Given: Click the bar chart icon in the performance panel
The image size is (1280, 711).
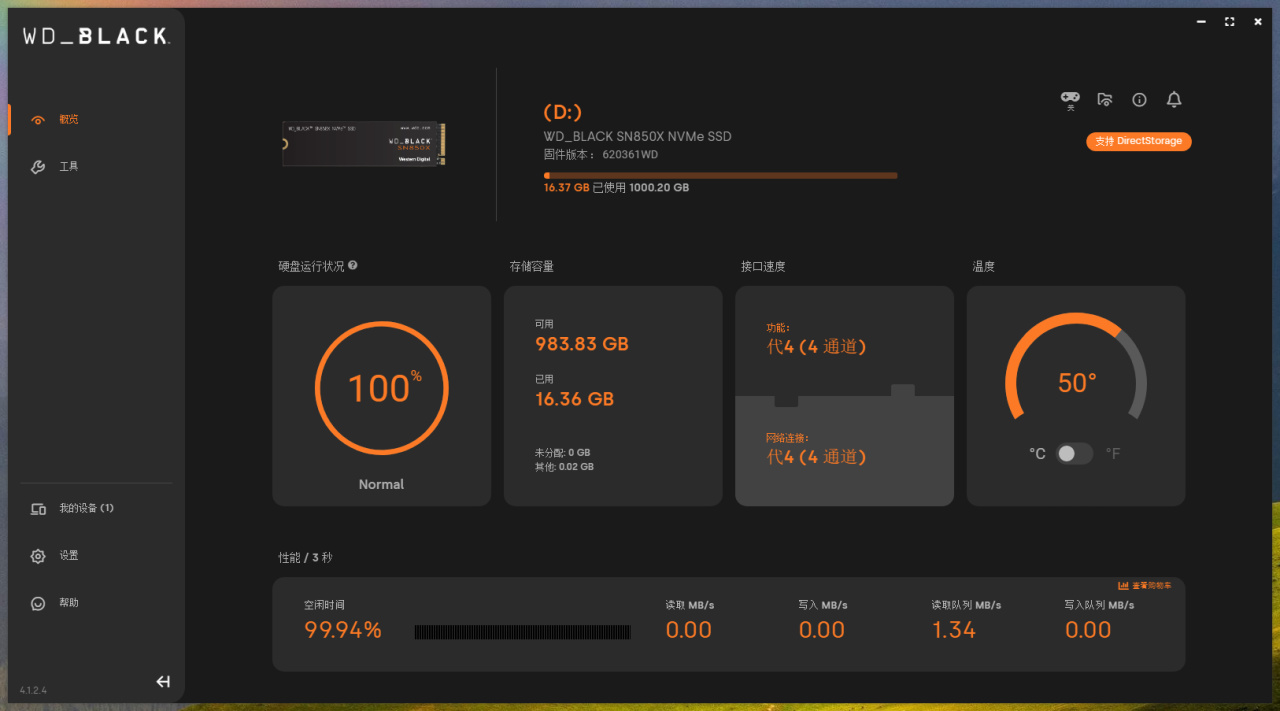Looking at the screenshot, I should tap(1123, 585).
